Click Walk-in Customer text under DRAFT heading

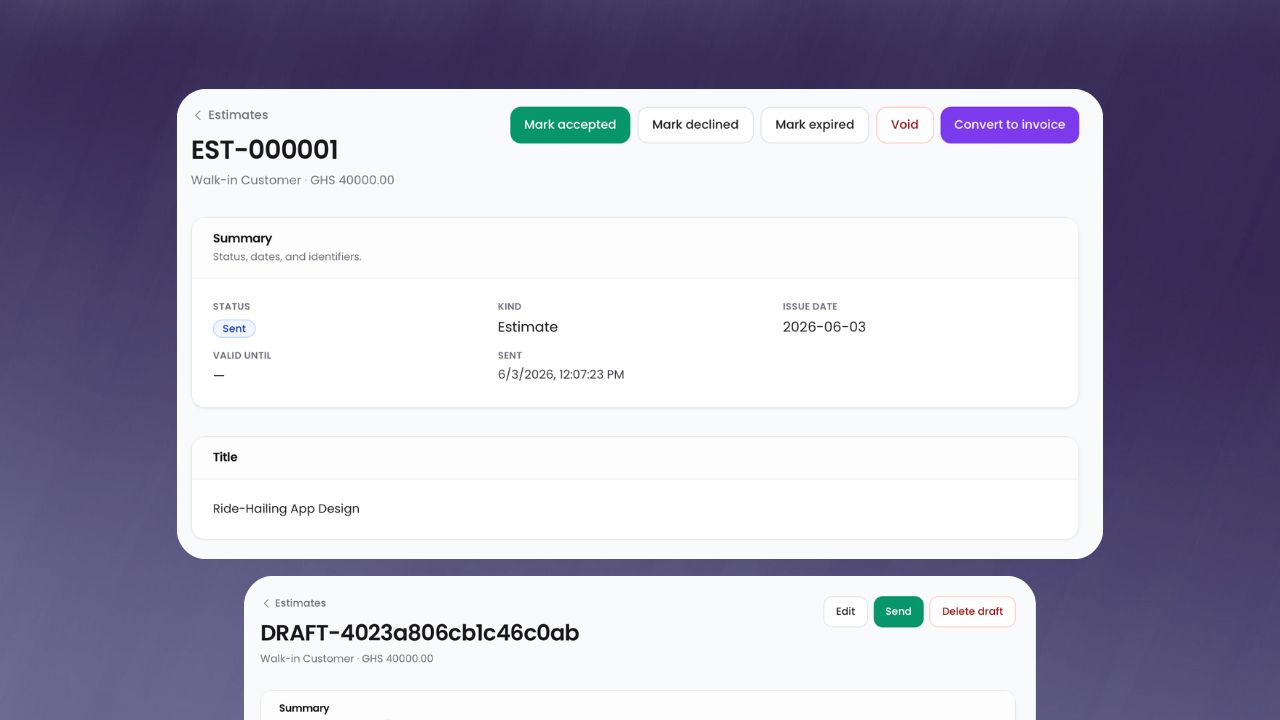tap(307, 659)
